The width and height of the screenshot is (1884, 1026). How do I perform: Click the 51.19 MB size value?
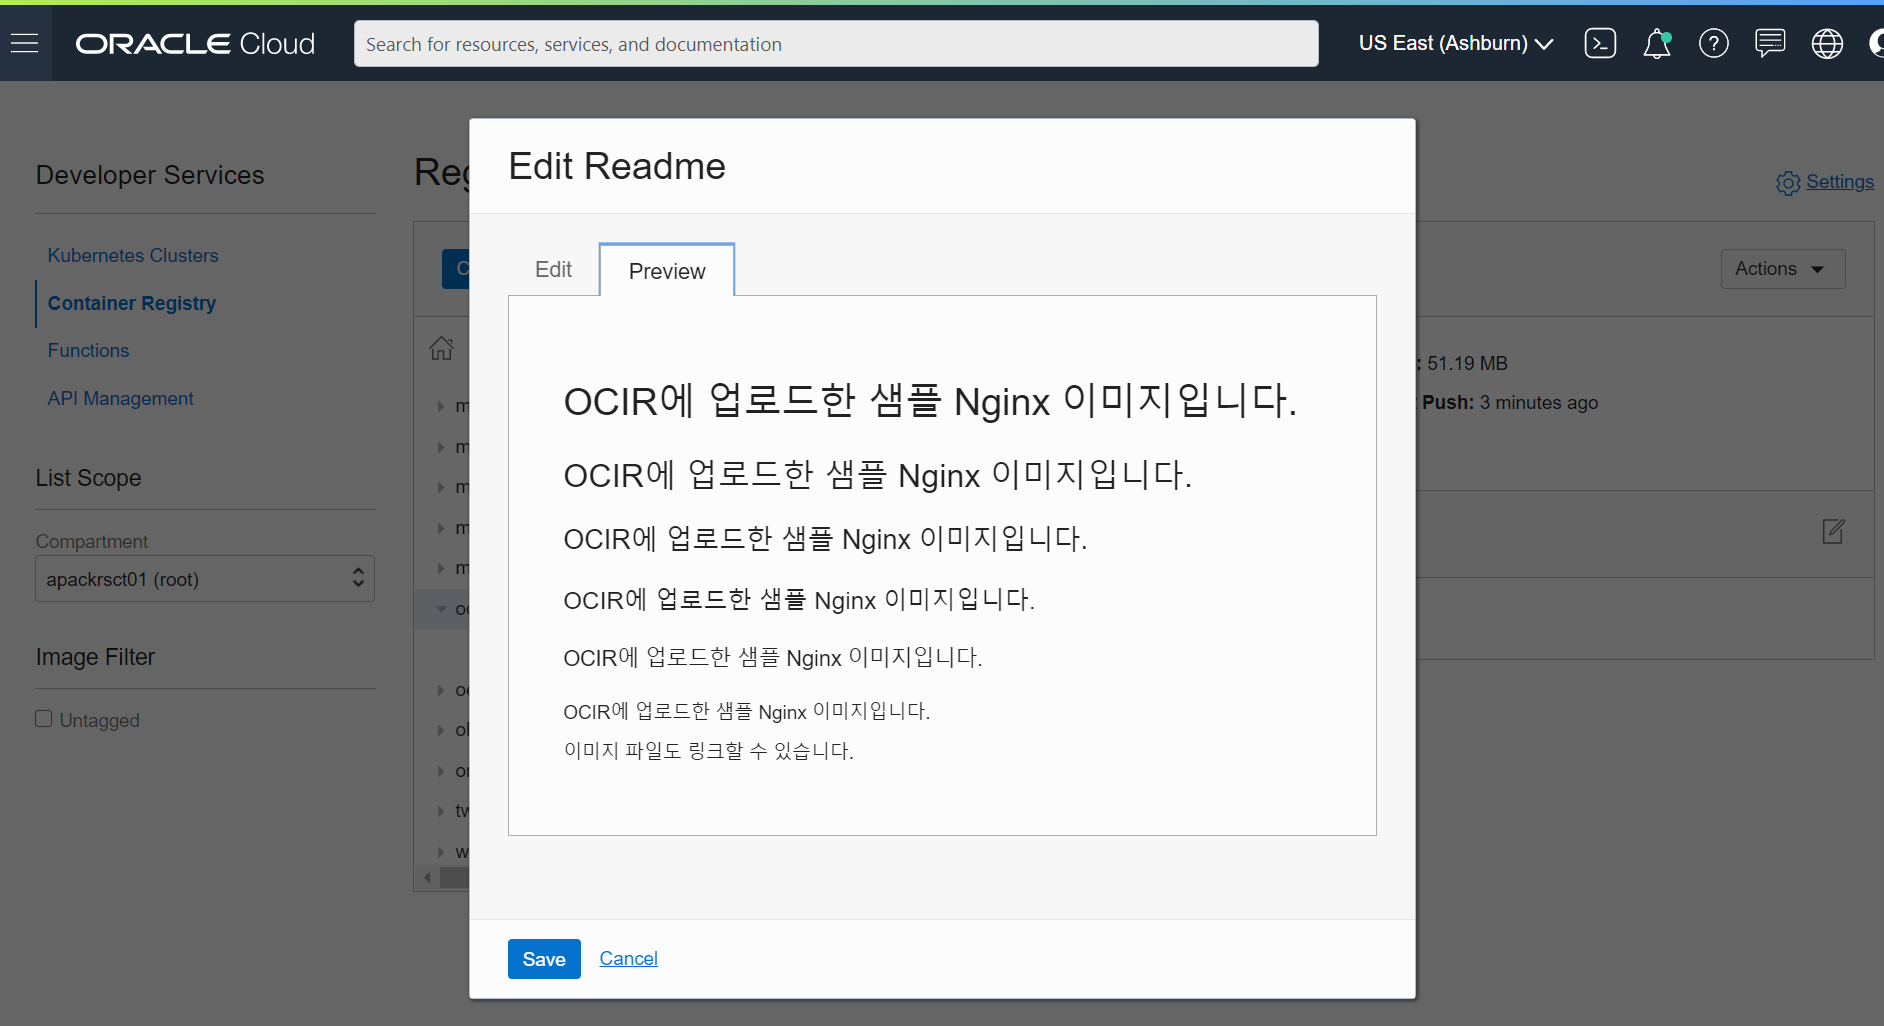[x=1467, y=364]
